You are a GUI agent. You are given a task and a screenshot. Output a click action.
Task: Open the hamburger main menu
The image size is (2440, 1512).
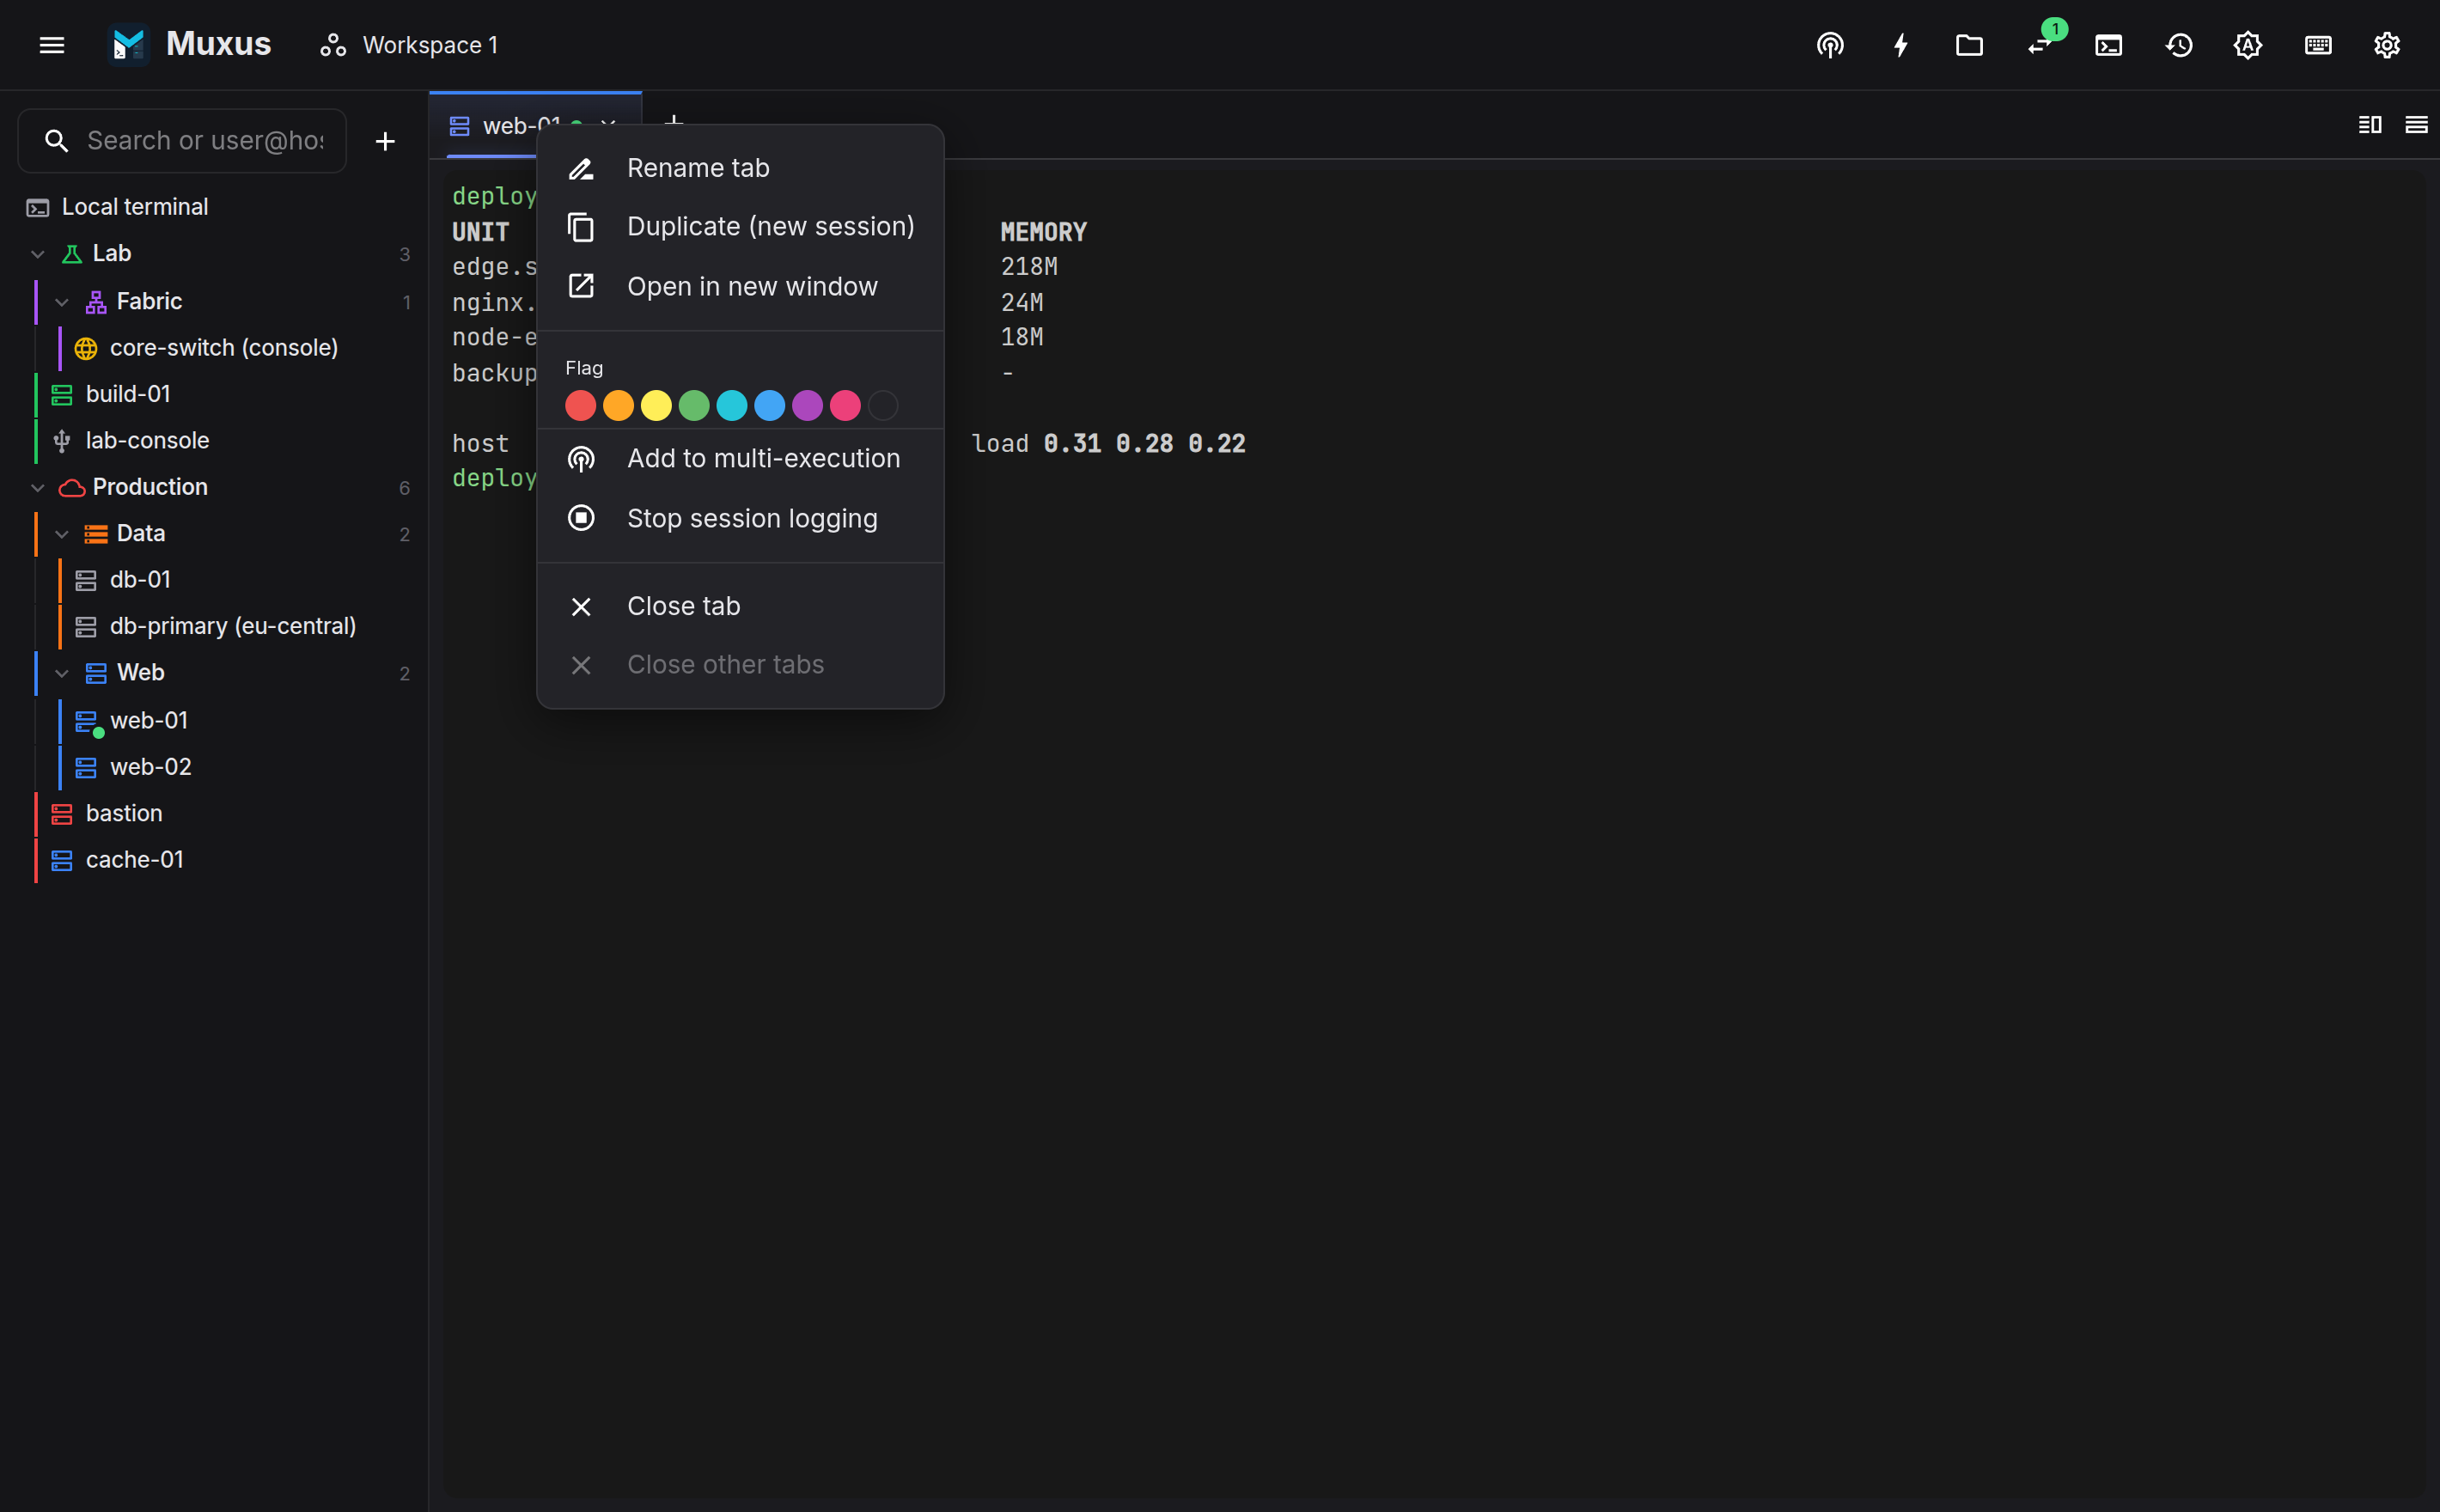coord(52,45)
